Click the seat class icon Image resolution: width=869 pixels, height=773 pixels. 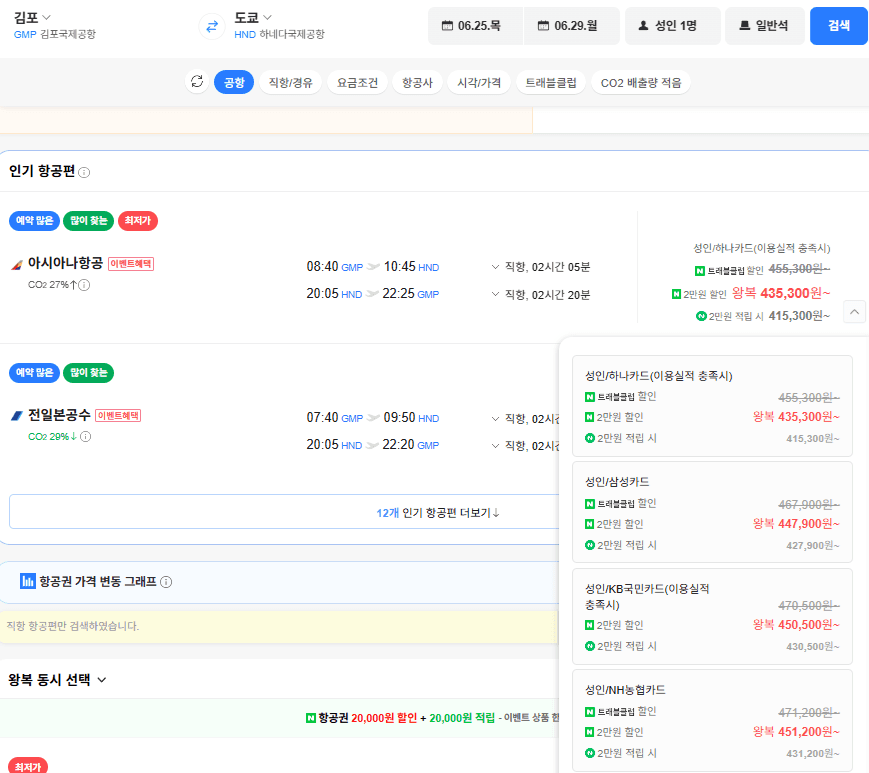click(744, 25)
